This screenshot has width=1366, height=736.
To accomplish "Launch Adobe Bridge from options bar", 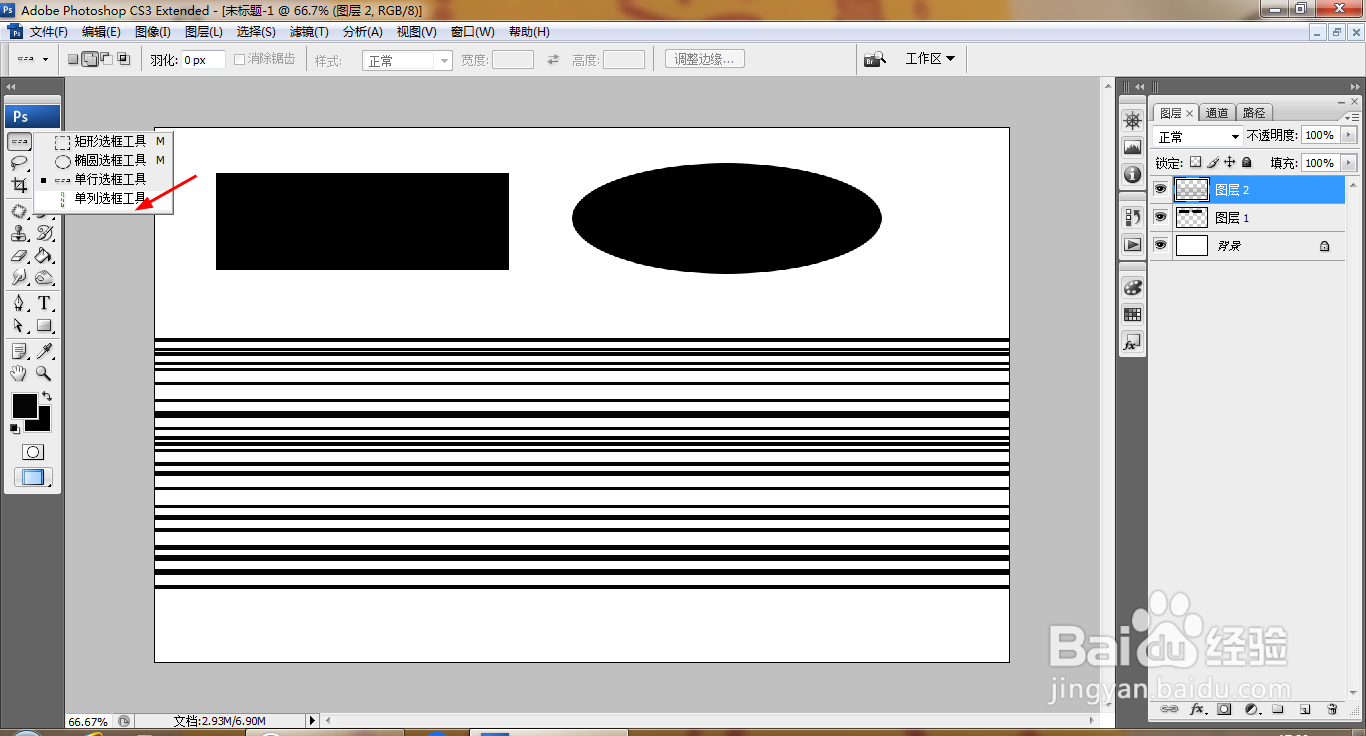I will click(x=876, y=59).
